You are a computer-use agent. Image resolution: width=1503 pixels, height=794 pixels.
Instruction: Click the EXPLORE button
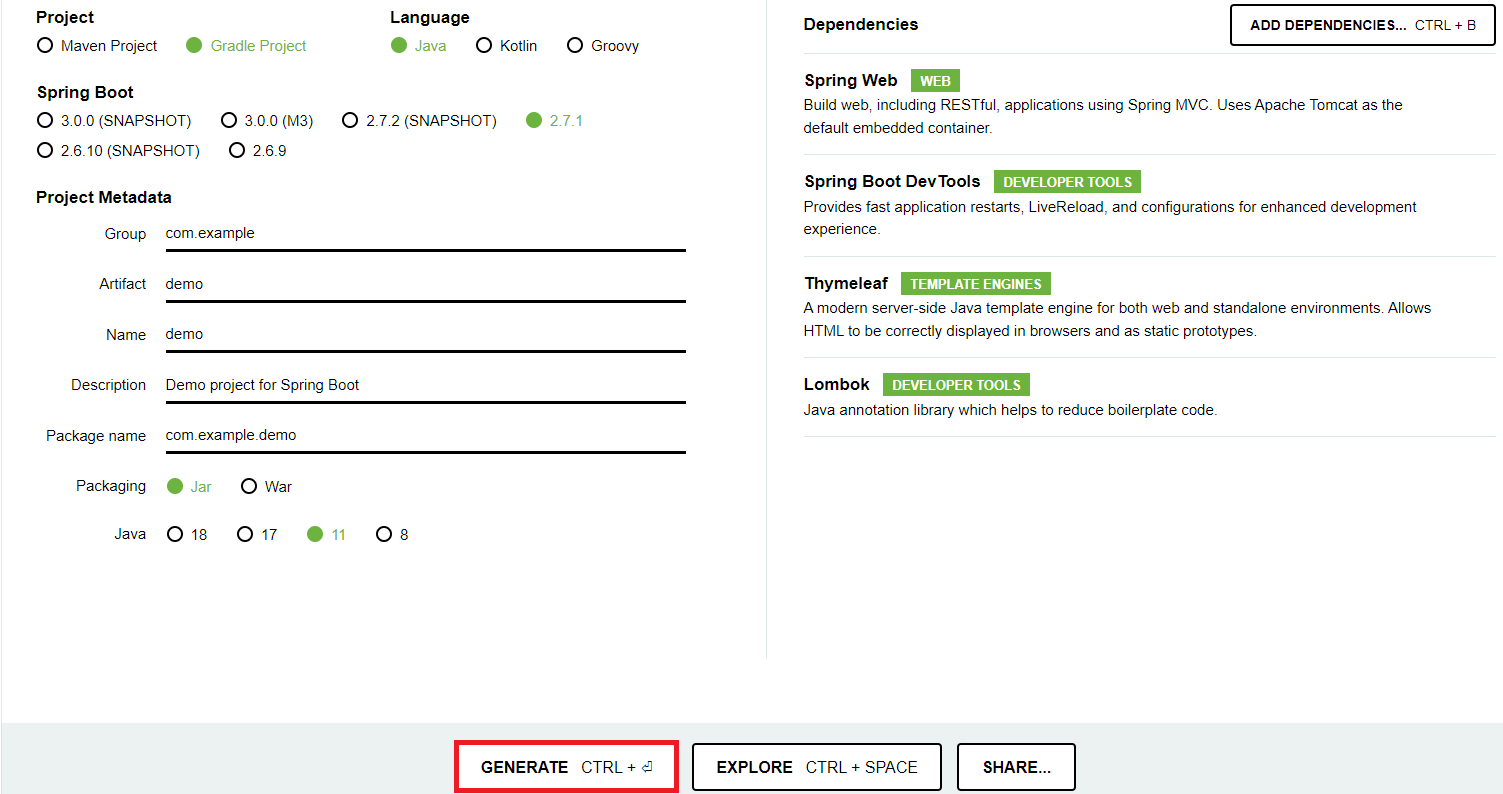tap(817, 767)
